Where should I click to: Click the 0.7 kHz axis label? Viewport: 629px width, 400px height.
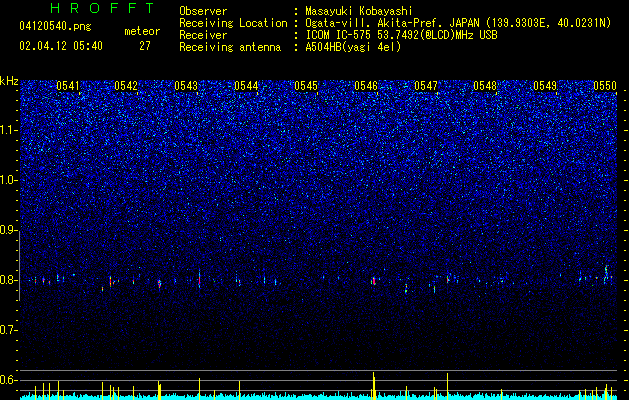click(8, 330)
